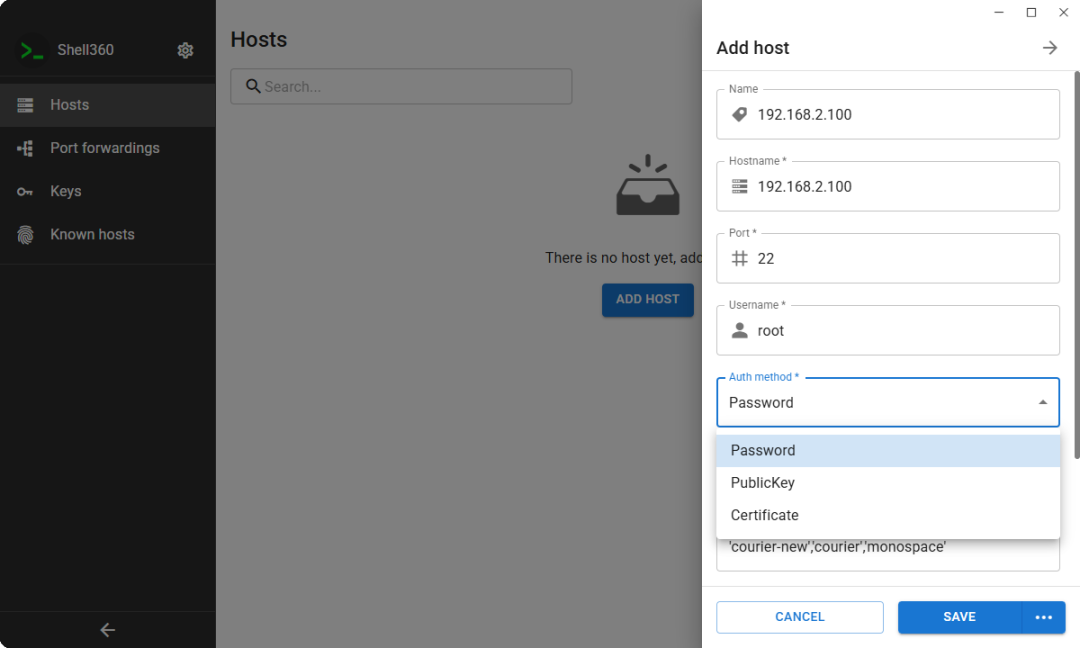Collapse the sidebar with the left arrow

coord(108,630)
